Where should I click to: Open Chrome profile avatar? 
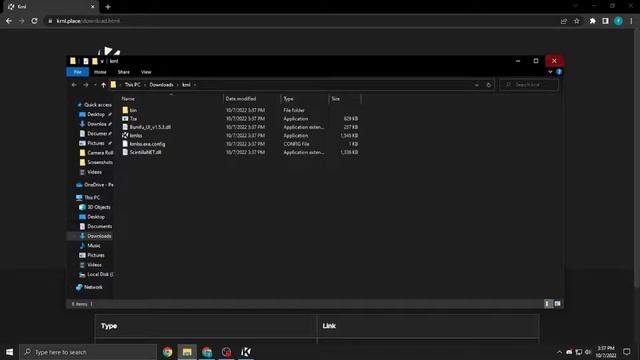[618, 21]
